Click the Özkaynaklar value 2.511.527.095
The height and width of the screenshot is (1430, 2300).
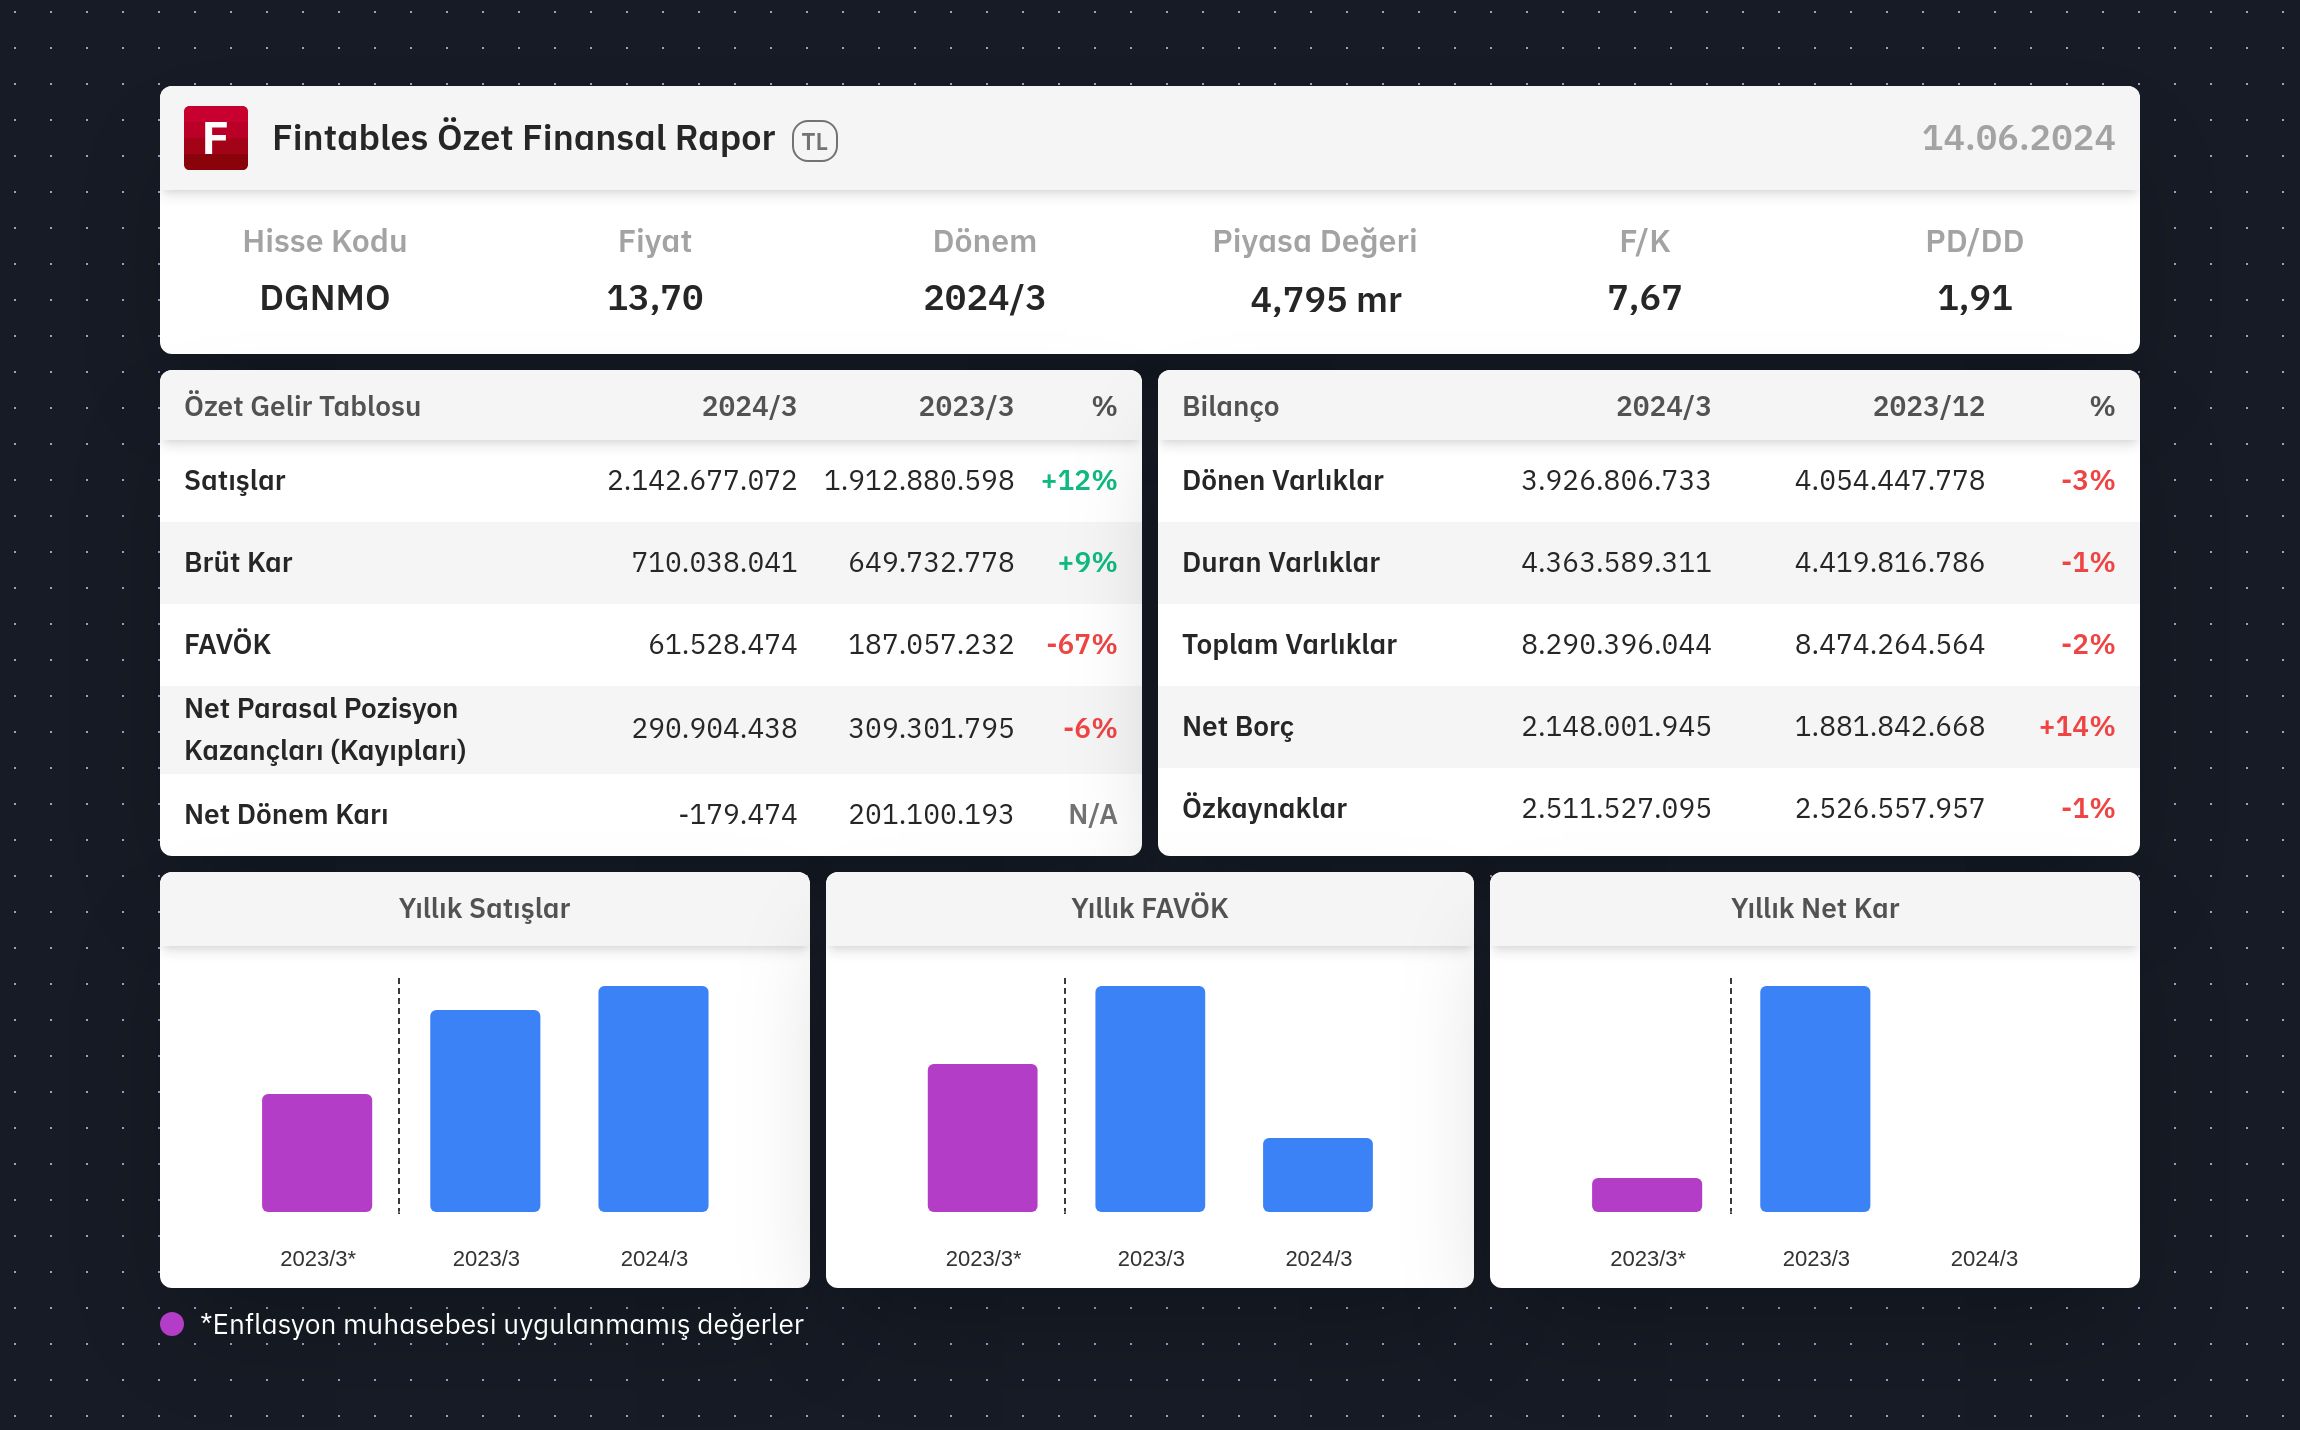1616,809
